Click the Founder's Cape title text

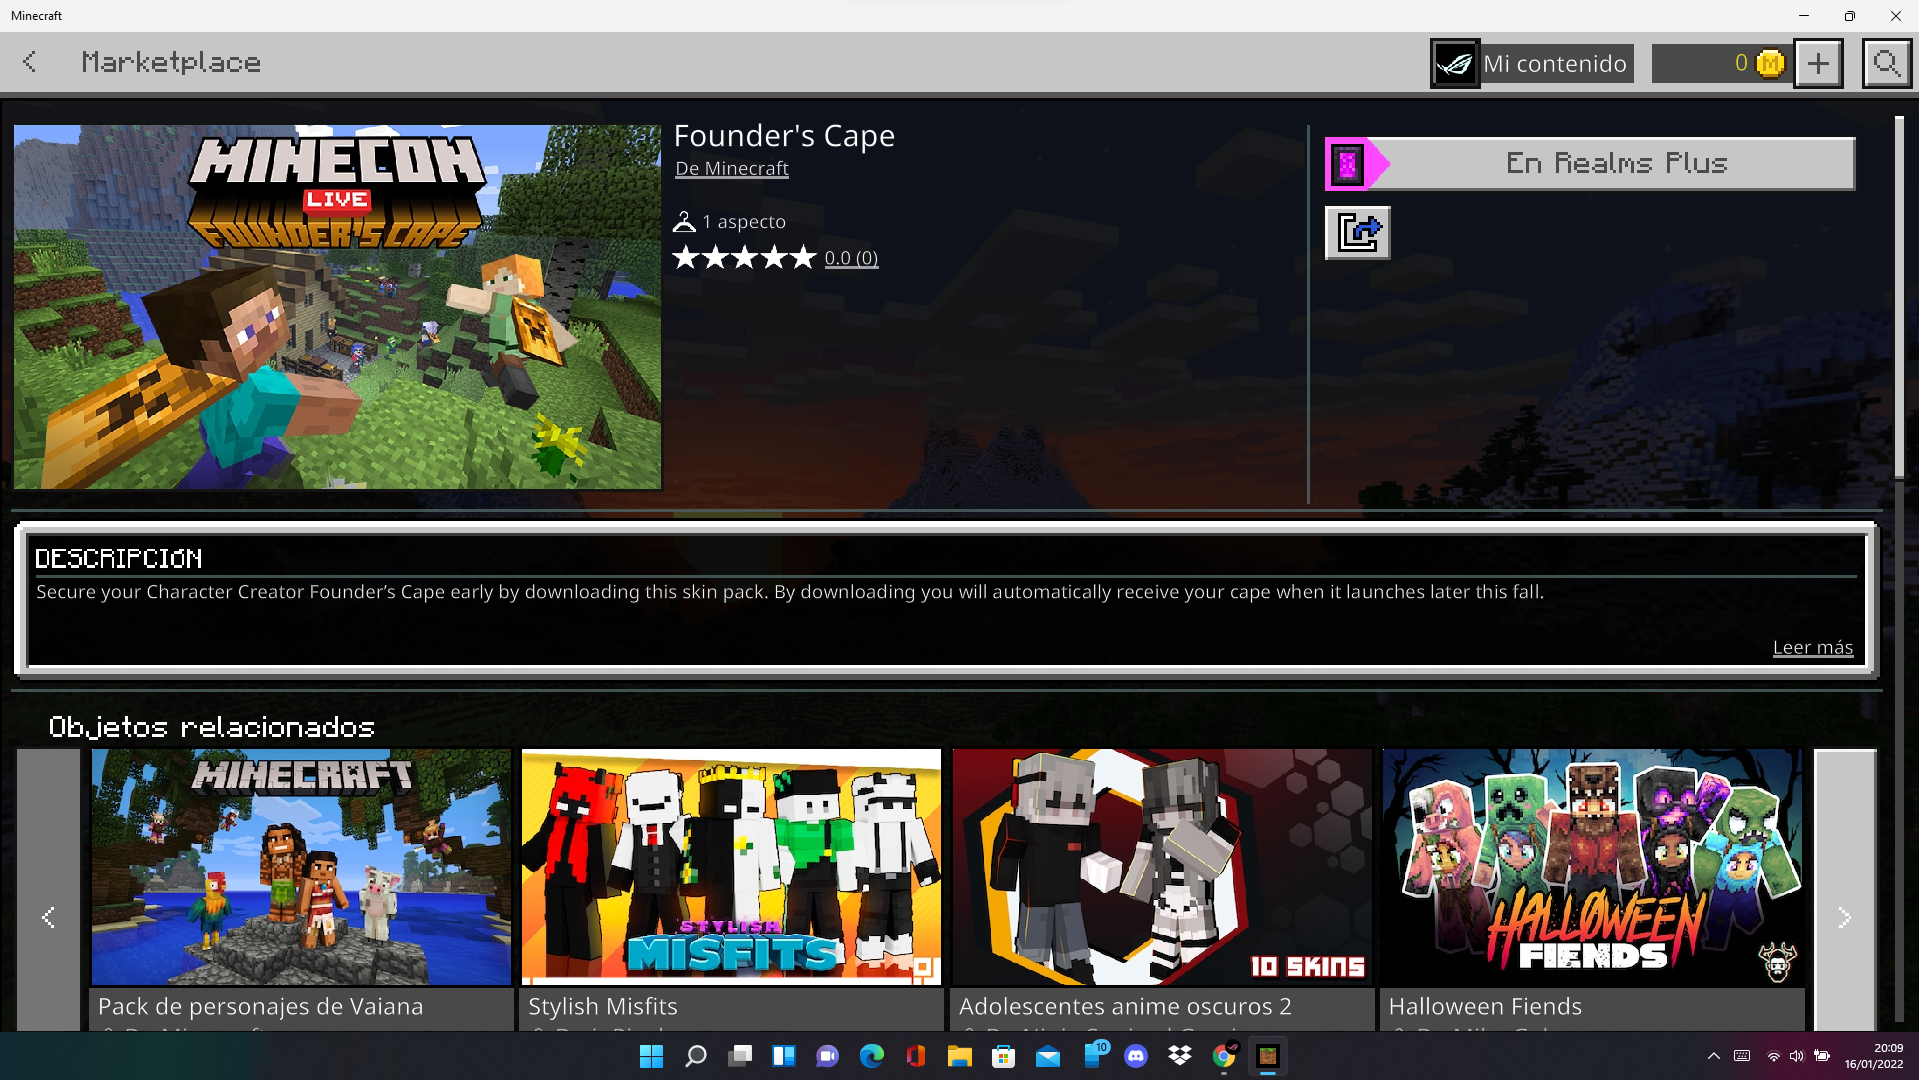784,136
